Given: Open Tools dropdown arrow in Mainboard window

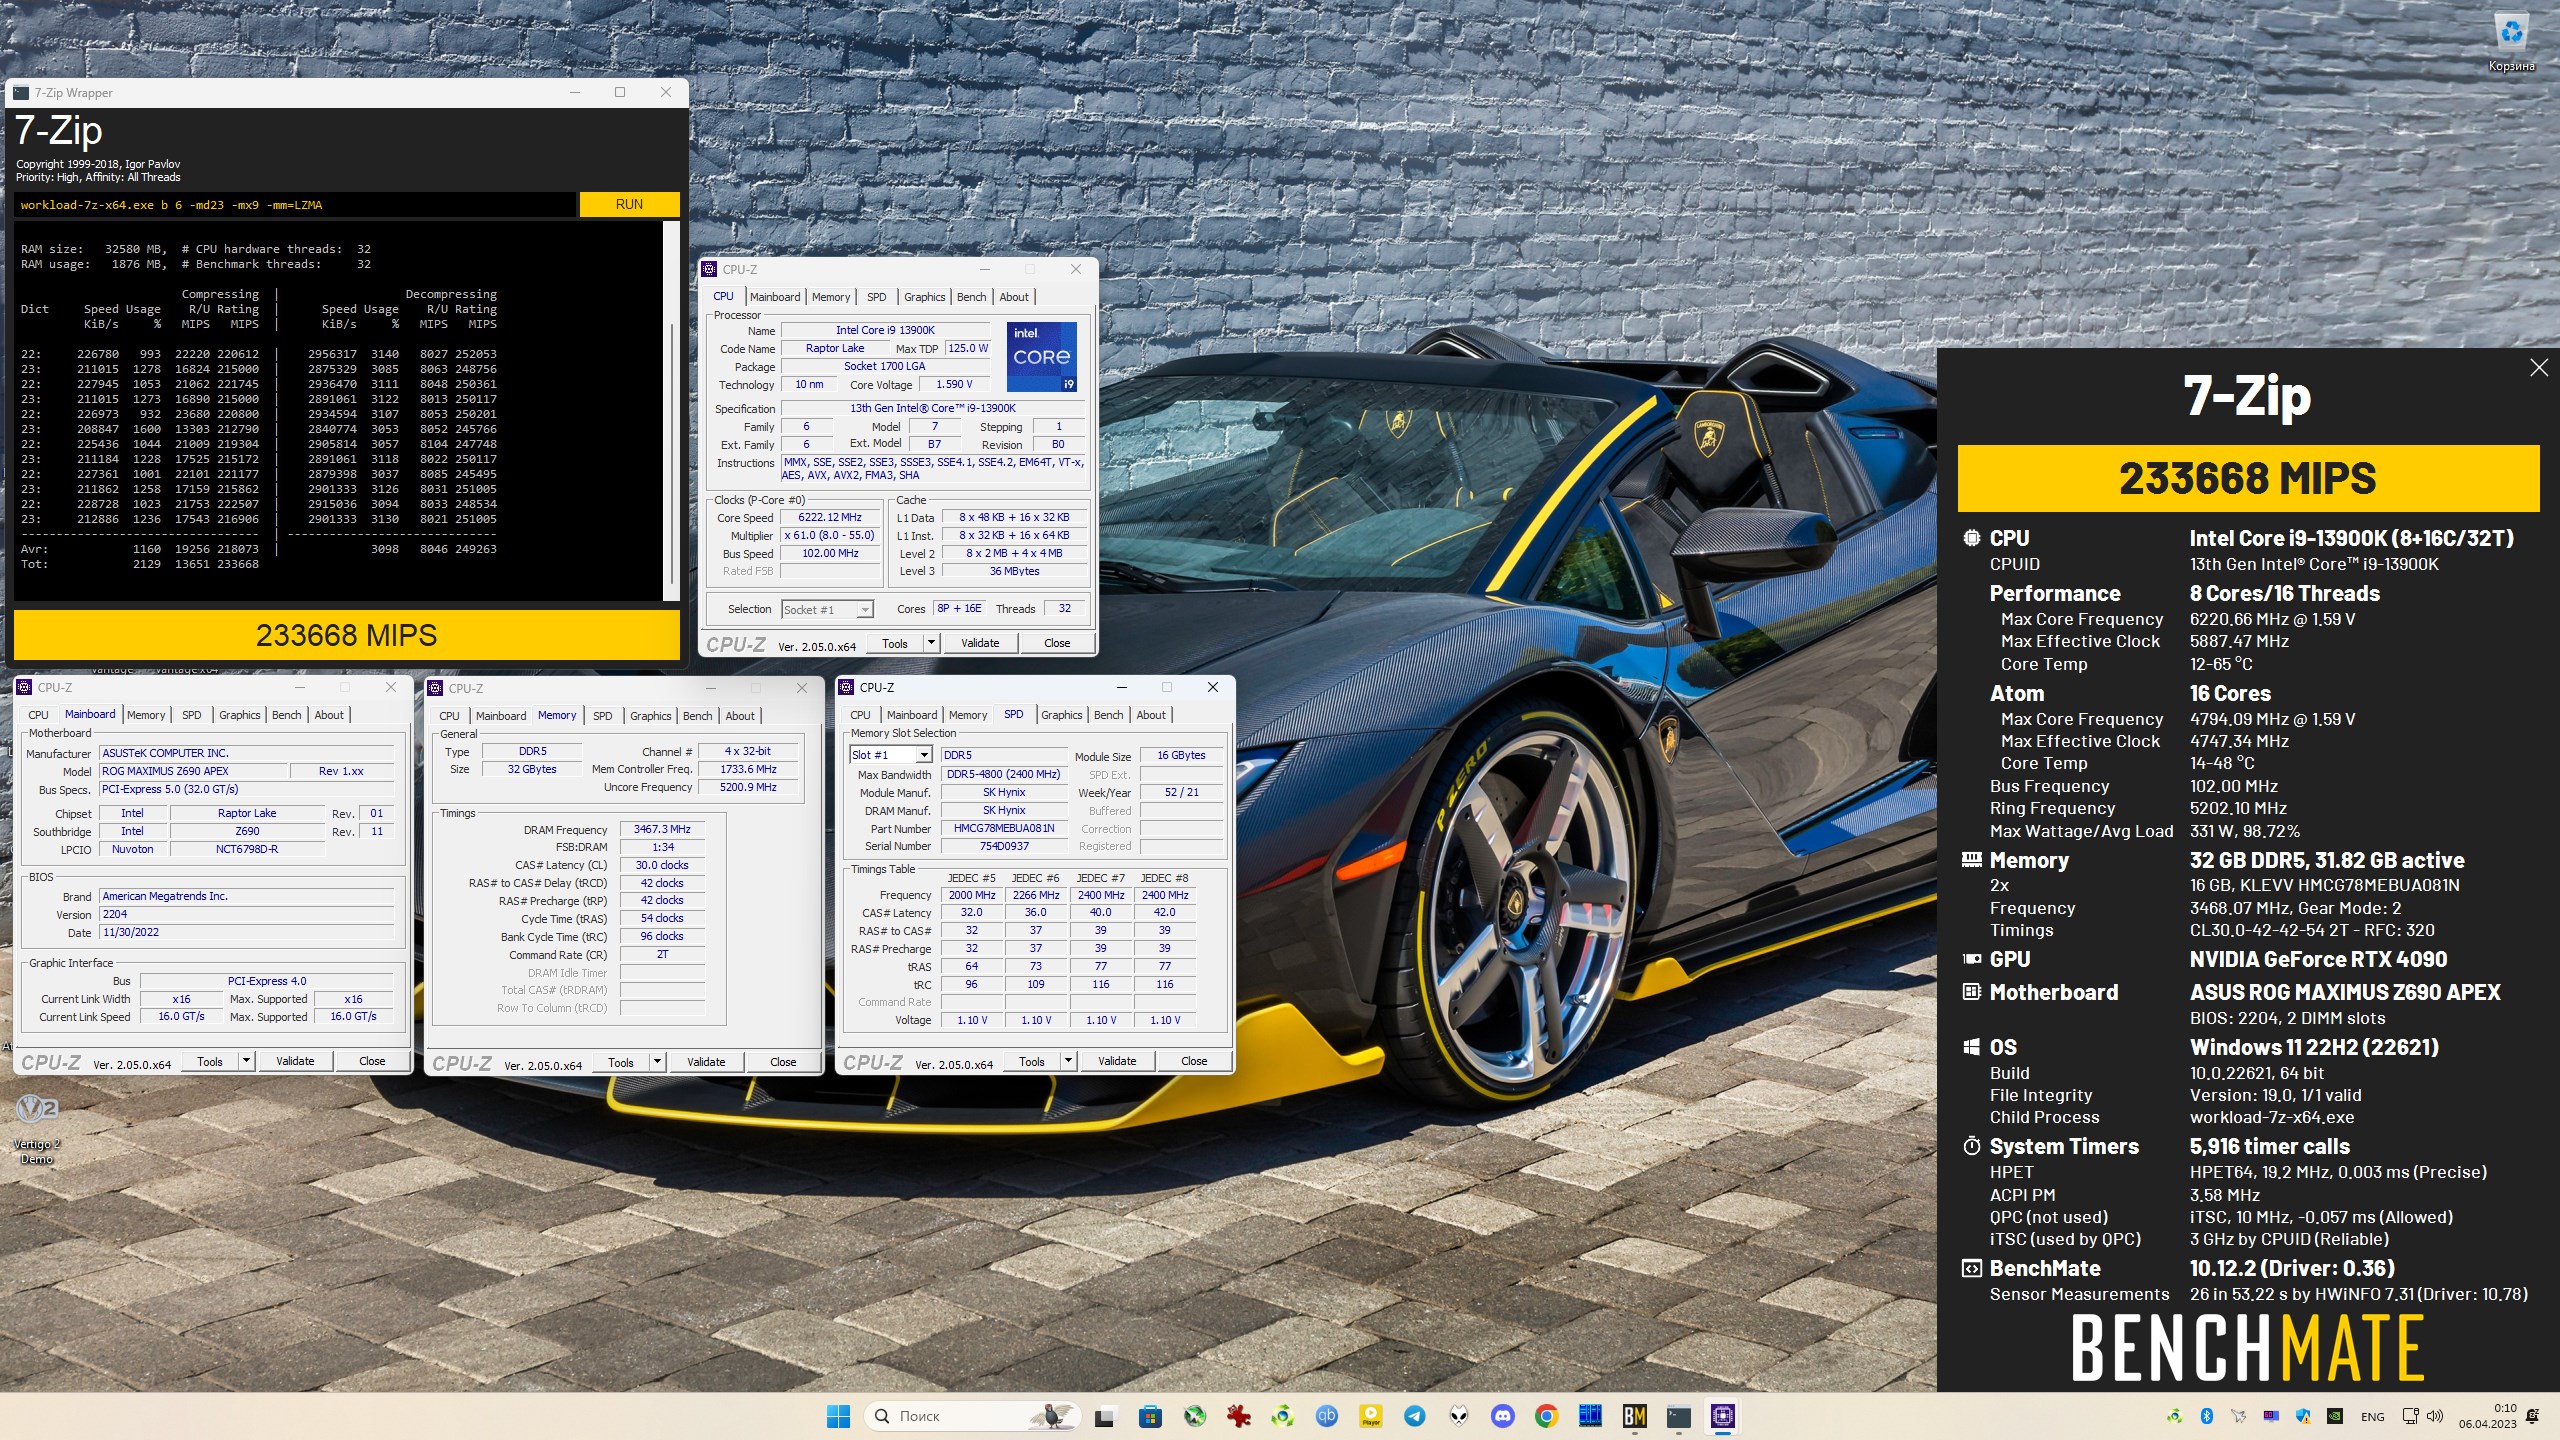Looking at the screenshot, I should [246, 1061].
